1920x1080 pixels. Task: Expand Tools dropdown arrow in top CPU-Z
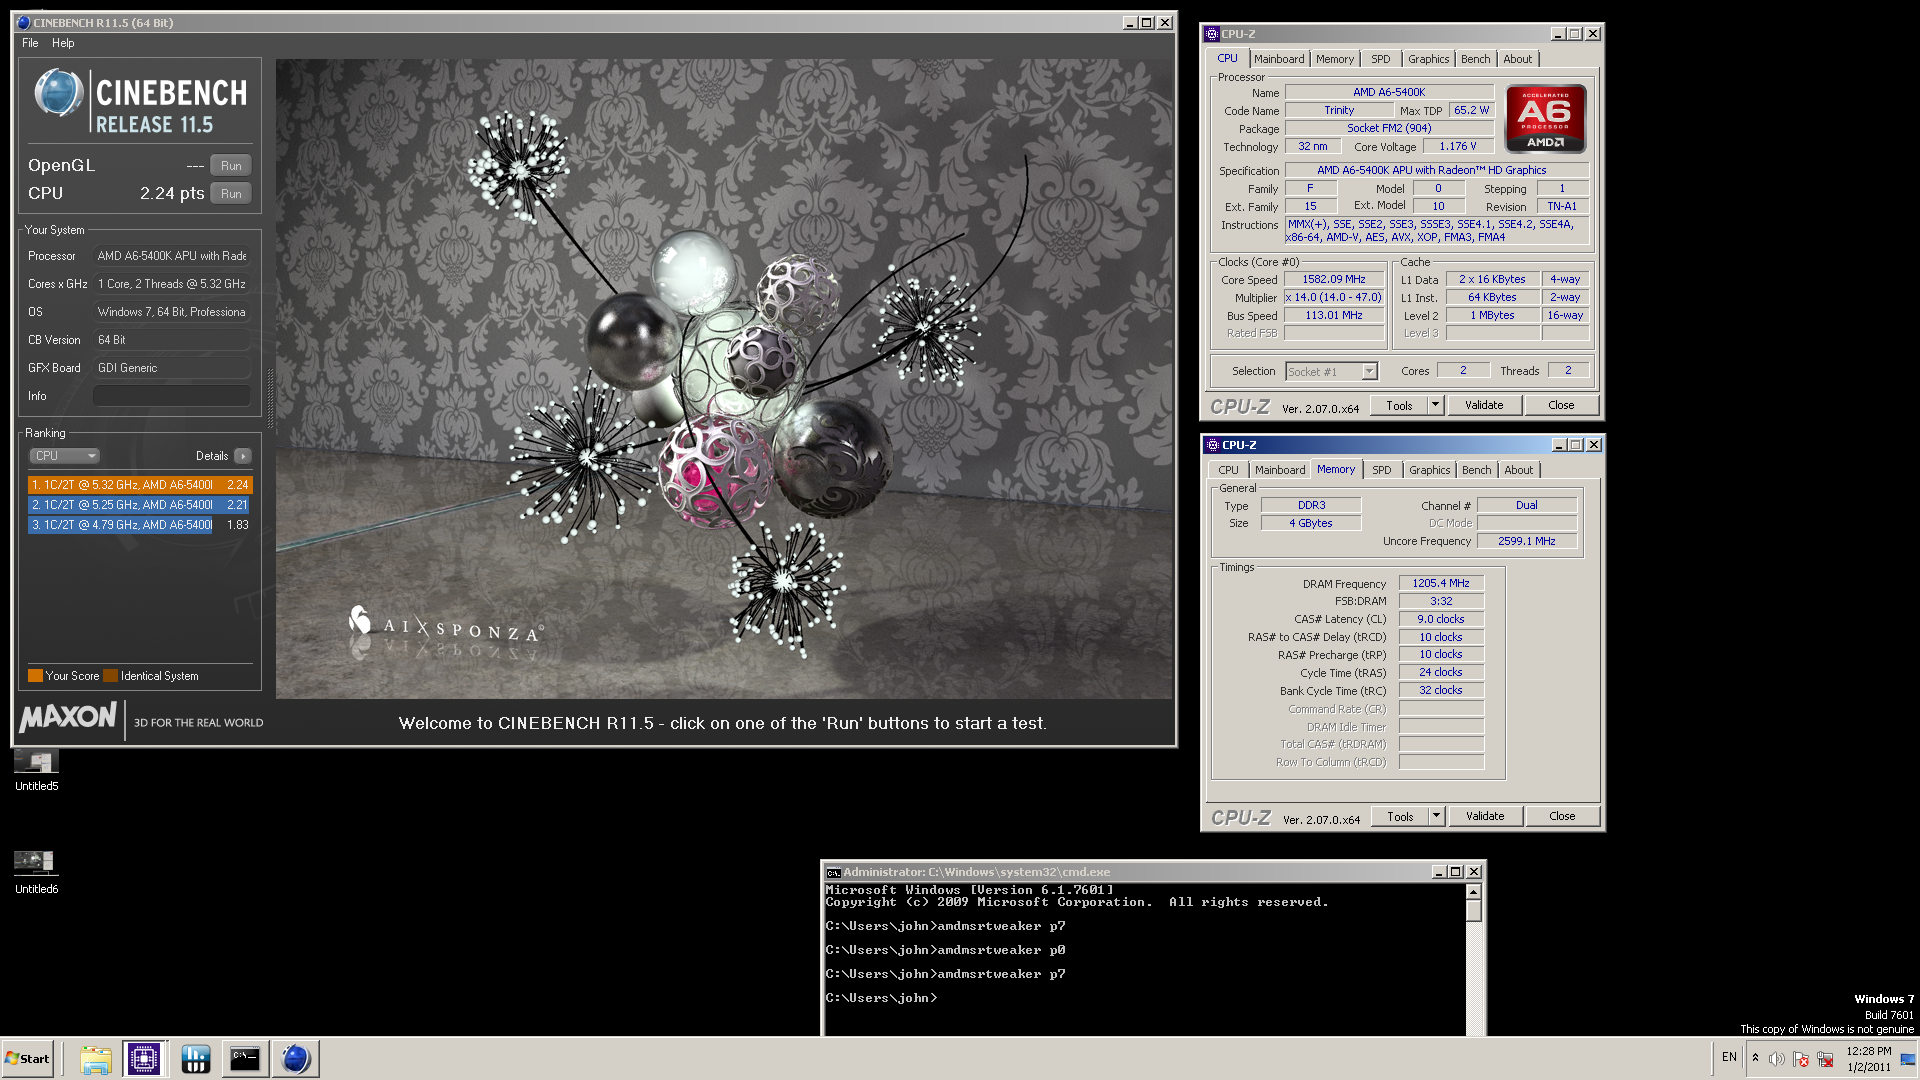pyautogui.click(x=1435, y=406)
